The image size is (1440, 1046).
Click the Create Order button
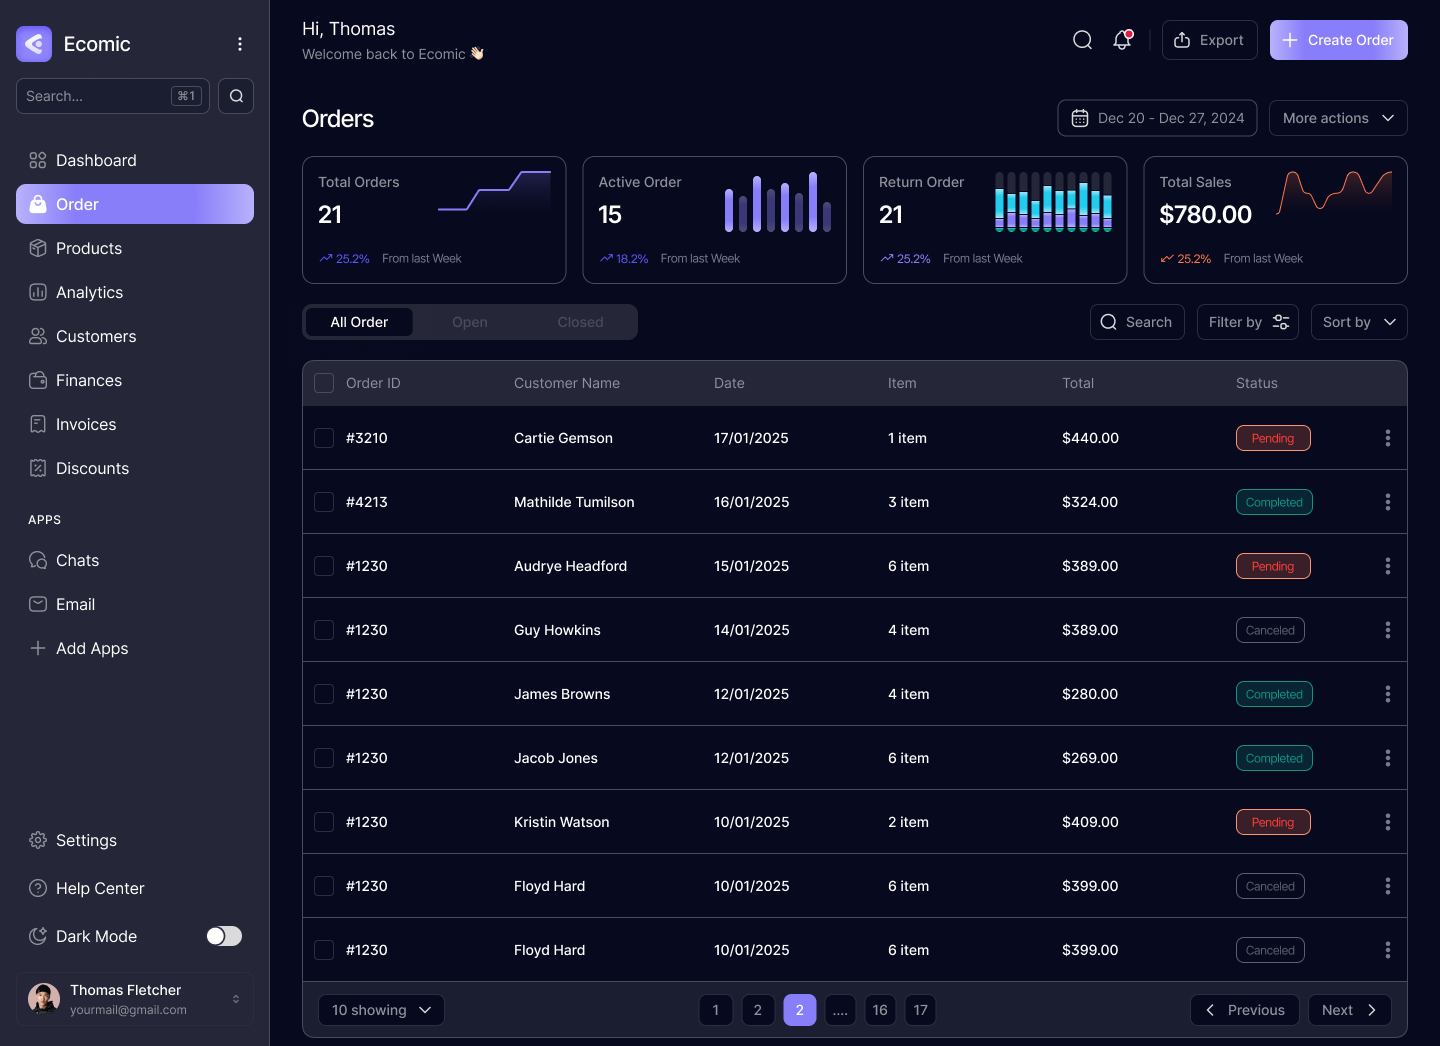coord(1338,40)
